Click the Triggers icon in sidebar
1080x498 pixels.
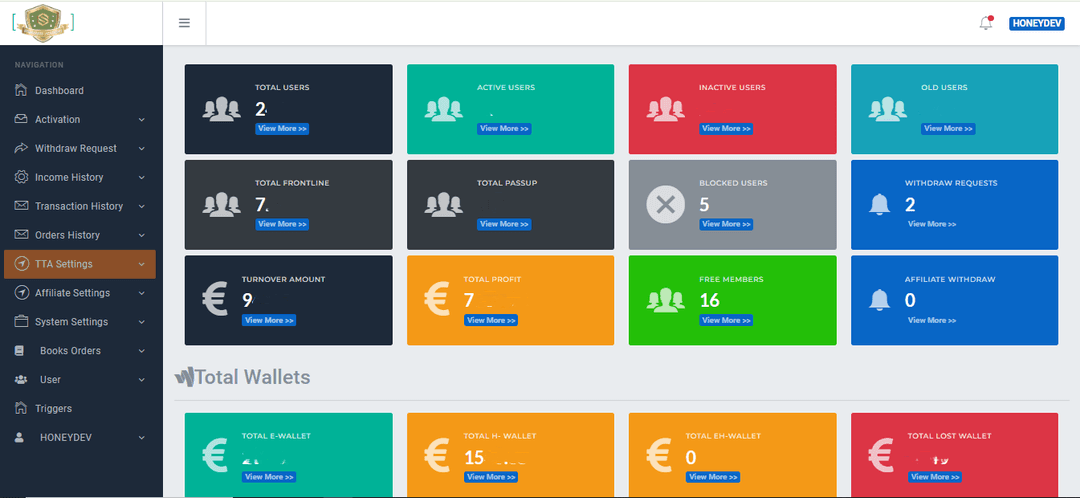point(22,408)
